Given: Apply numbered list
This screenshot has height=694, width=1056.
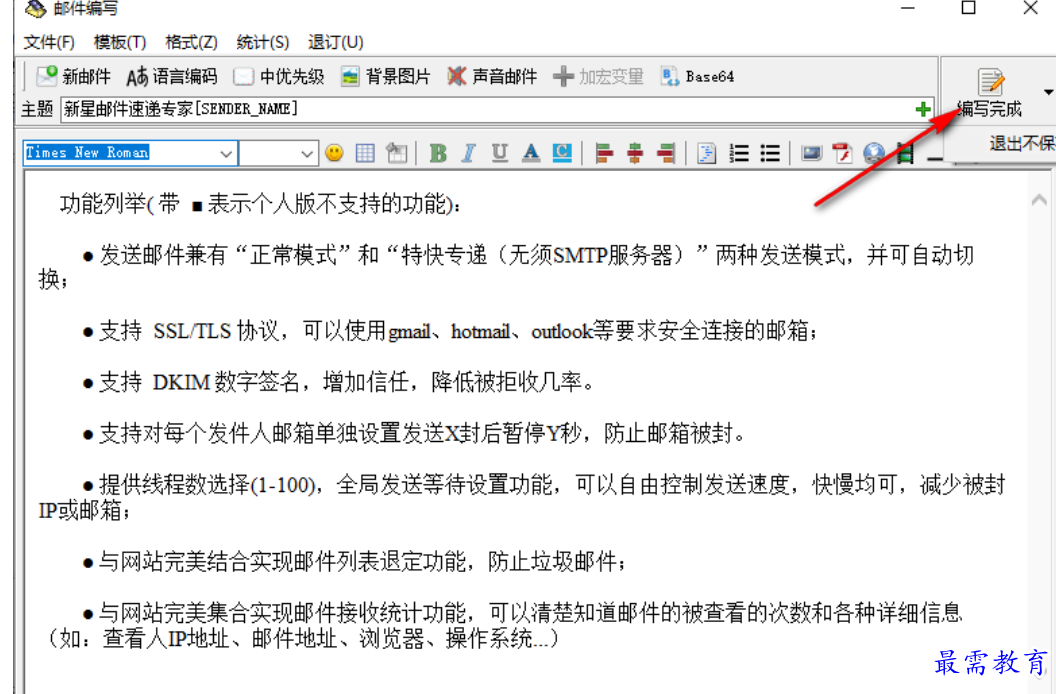Looking at the screenshot, I should pos(739,153).
